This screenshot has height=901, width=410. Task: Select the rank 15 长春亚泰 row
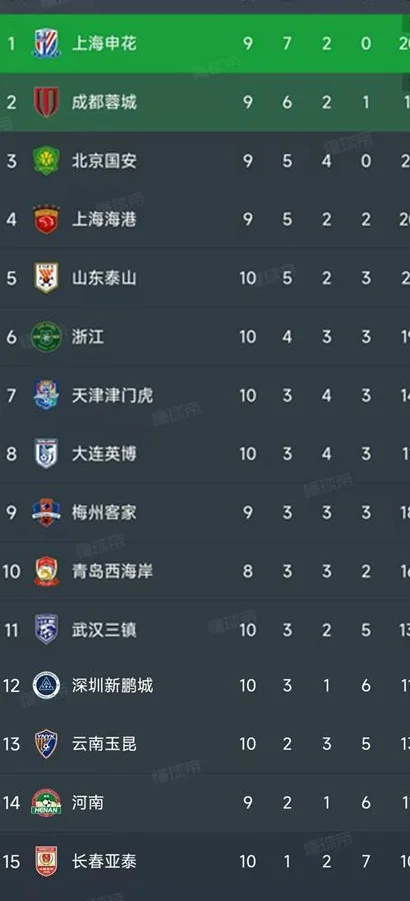(205, 861)
